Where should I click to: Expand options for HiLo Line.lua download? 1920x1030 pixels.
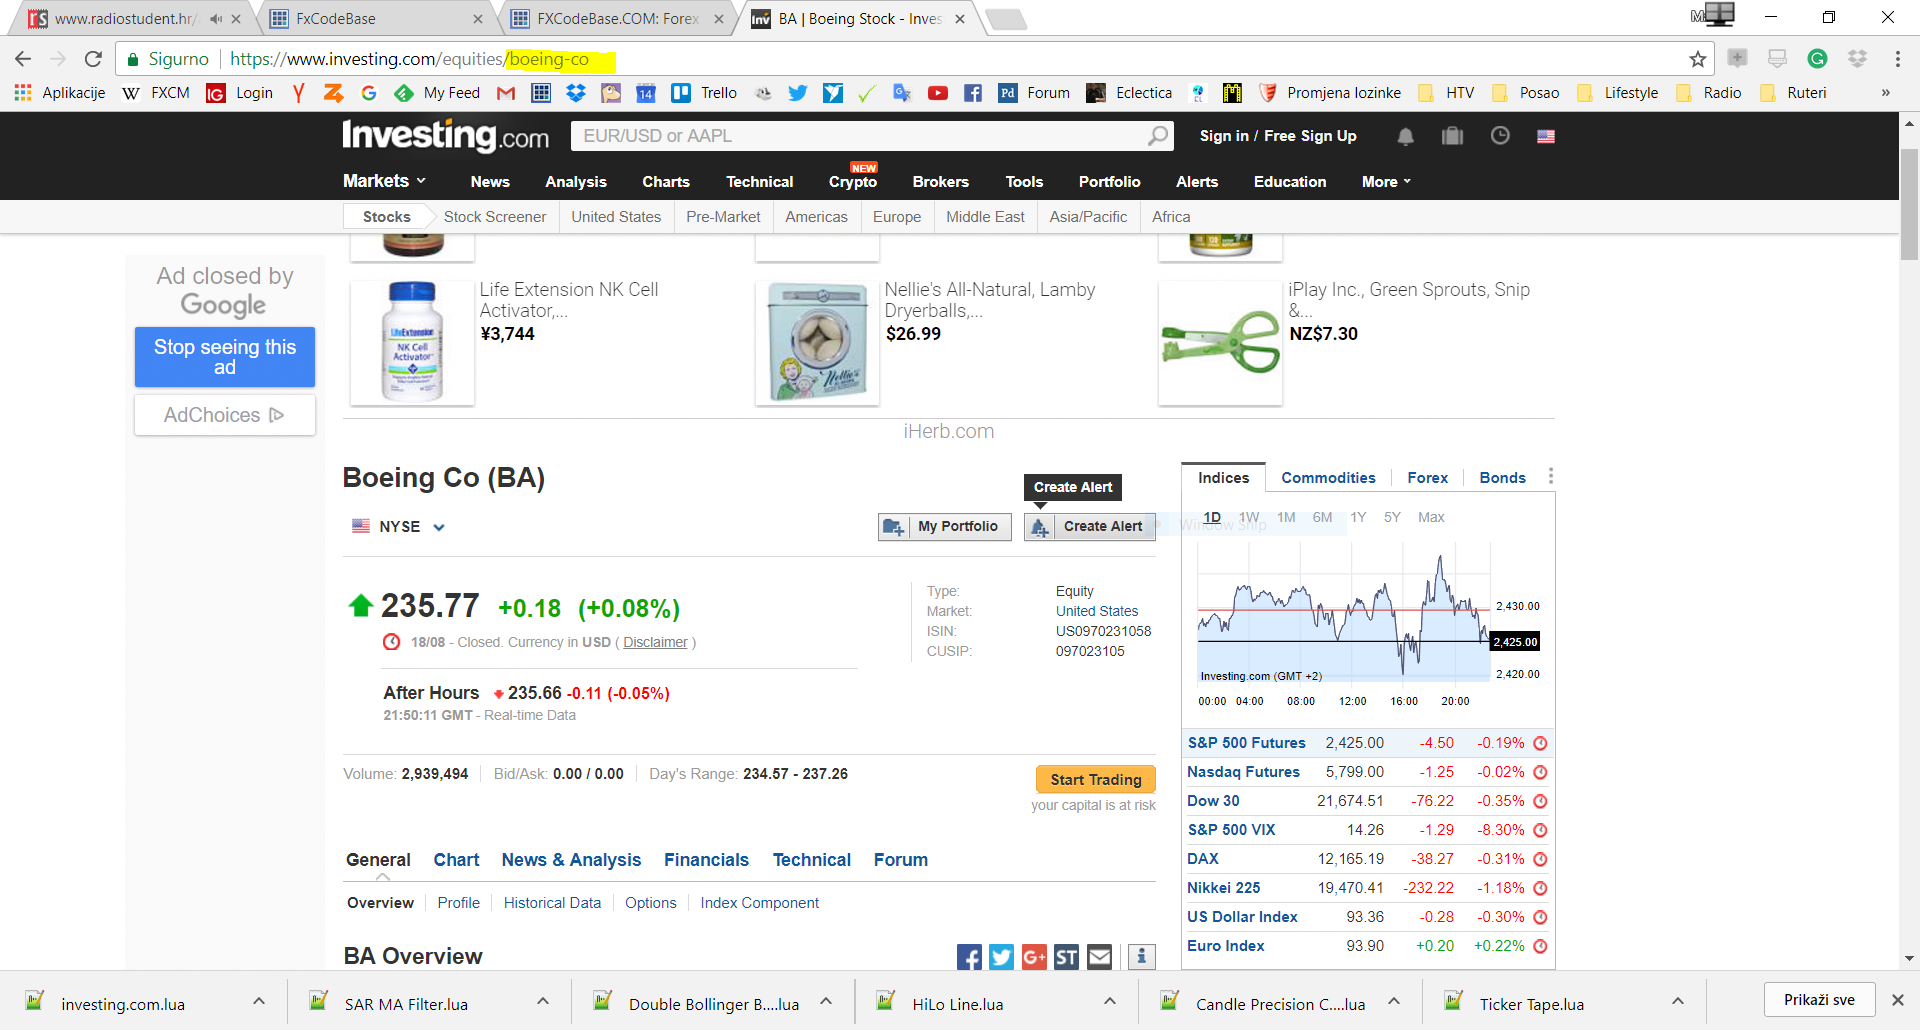pos(1109,1001)
